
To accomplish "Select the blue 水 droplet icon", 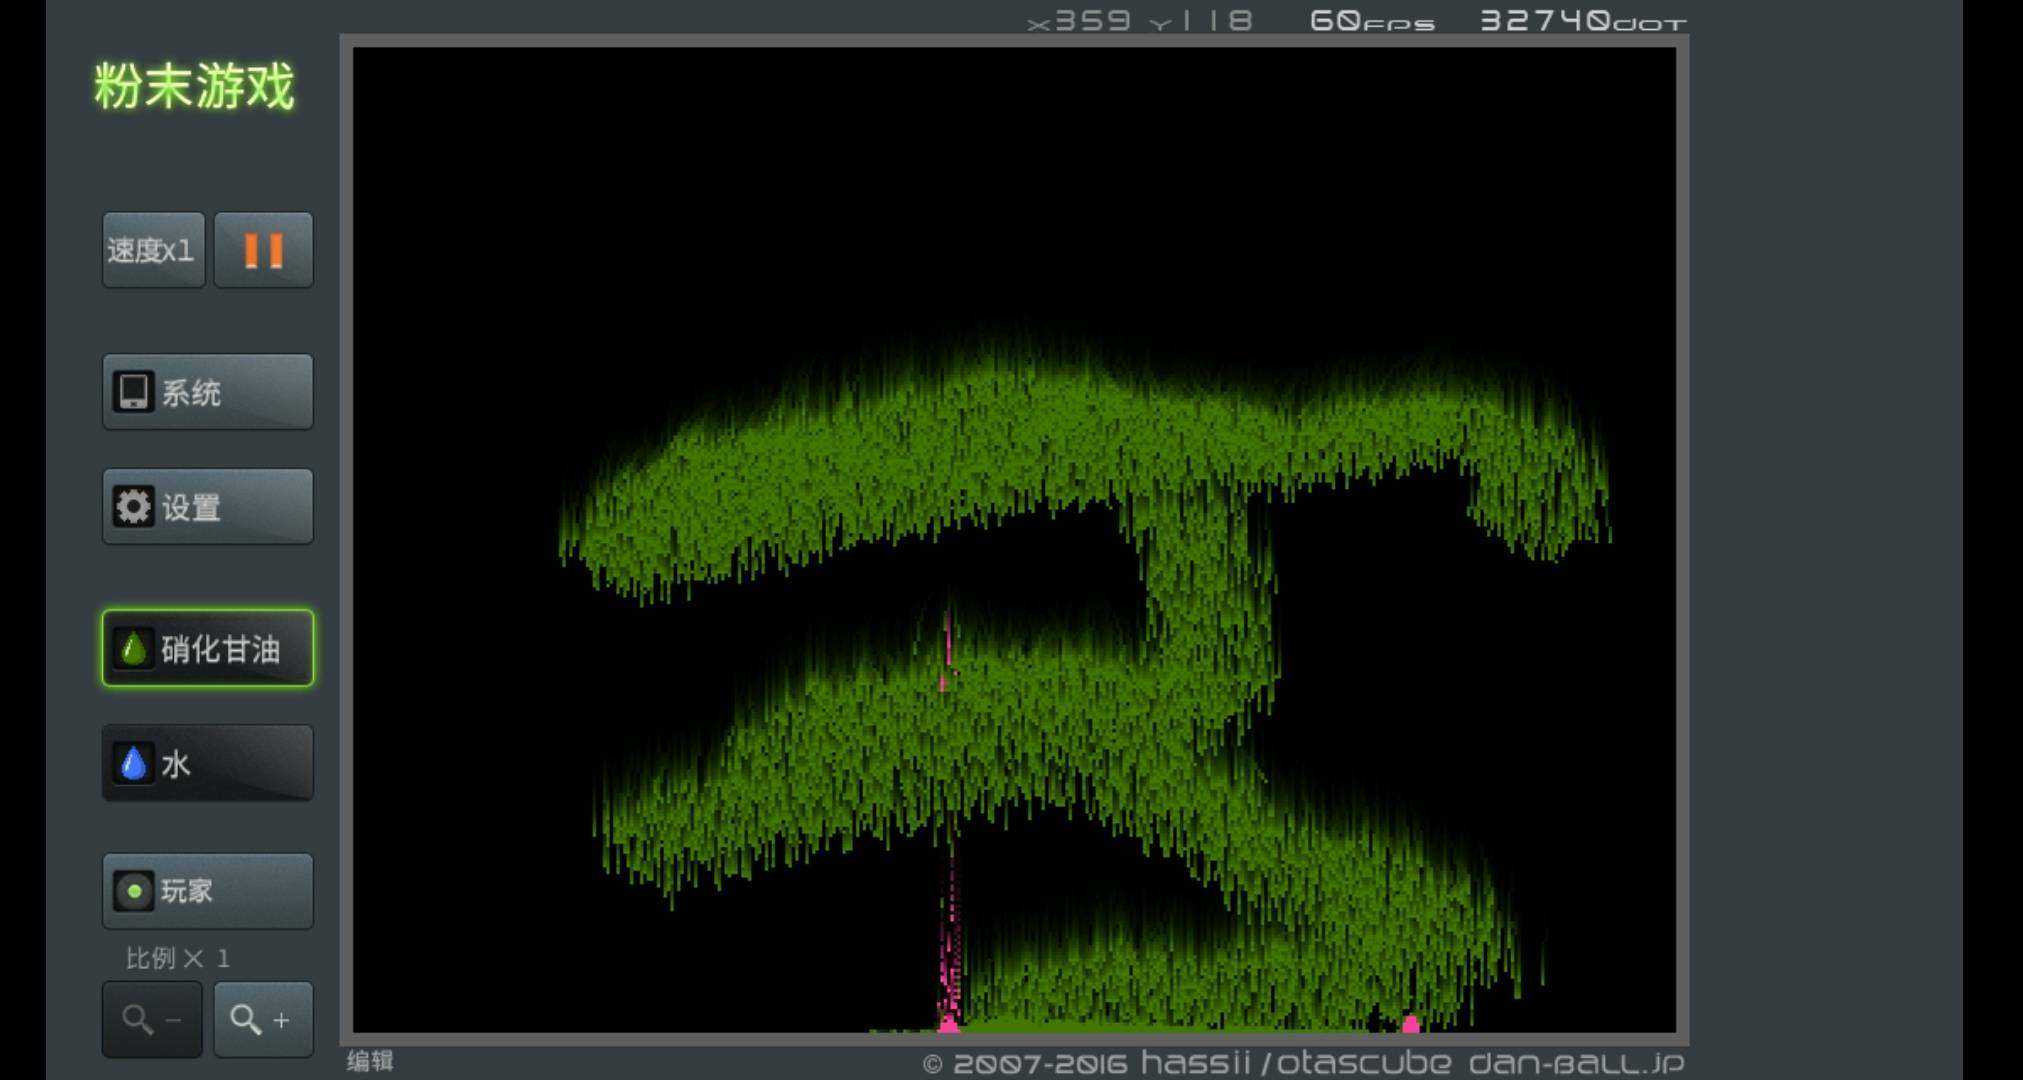I will pos(133,764).
